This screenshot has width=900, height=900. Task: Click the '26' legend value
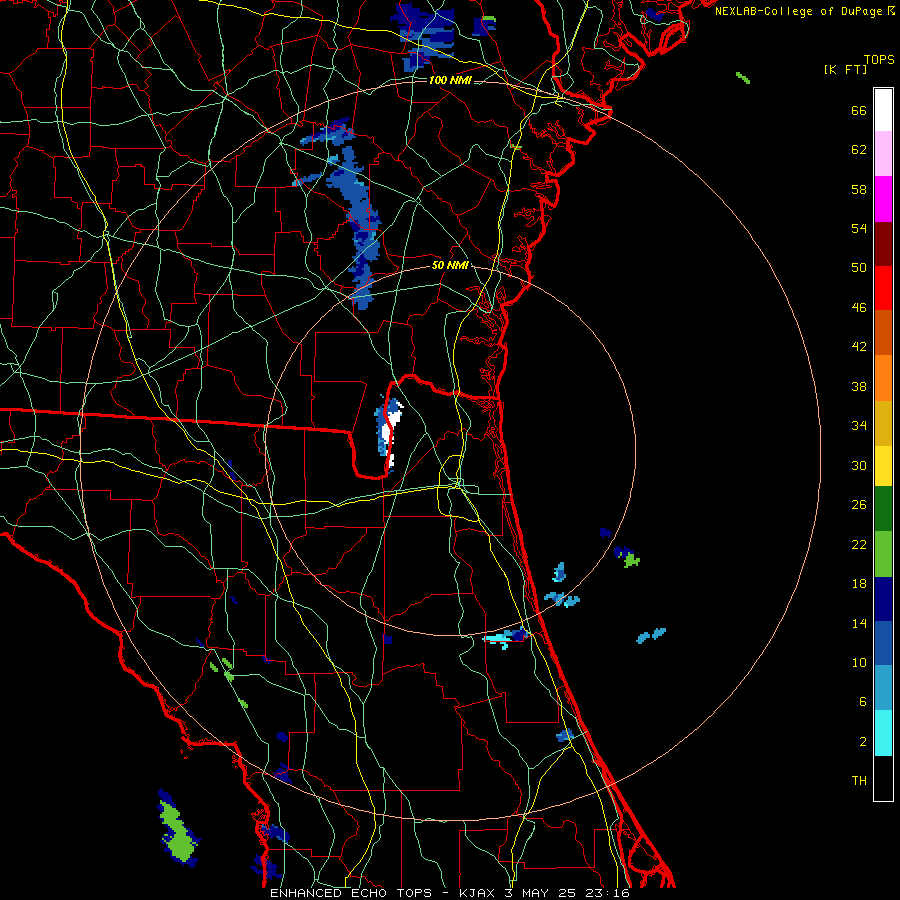tap(859, 505)
